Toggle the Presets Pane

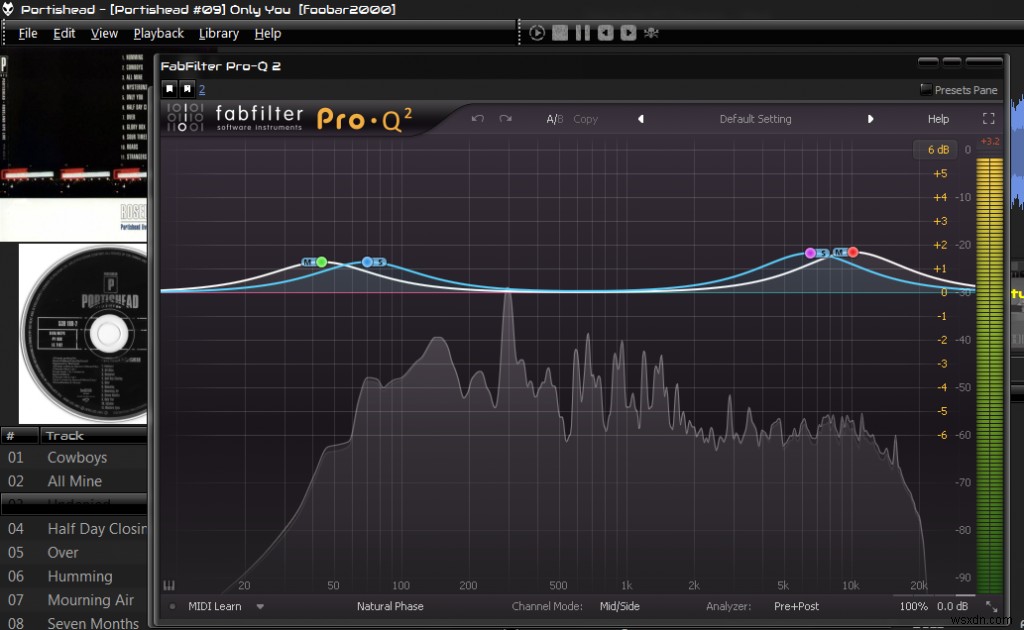pyautogui.click(x=958, y=89)
